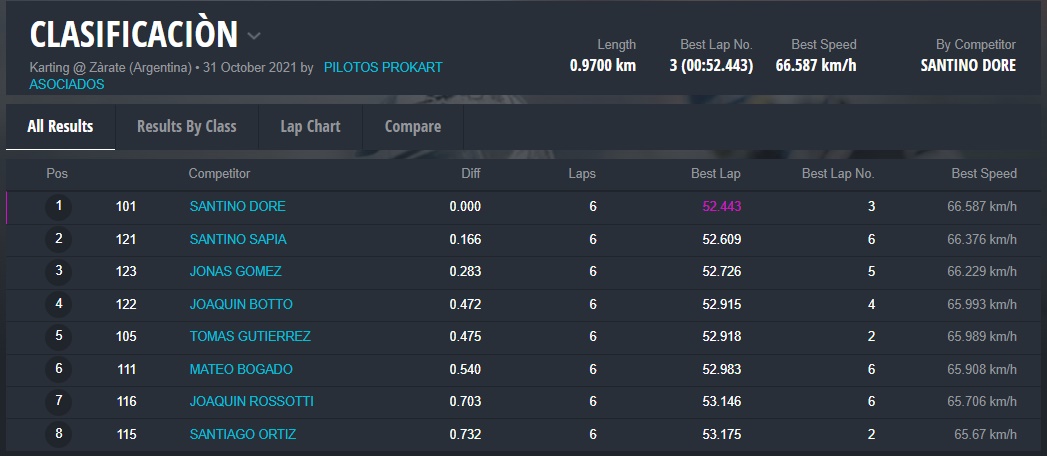Click the position 4 circle badge

pos(59,304)
